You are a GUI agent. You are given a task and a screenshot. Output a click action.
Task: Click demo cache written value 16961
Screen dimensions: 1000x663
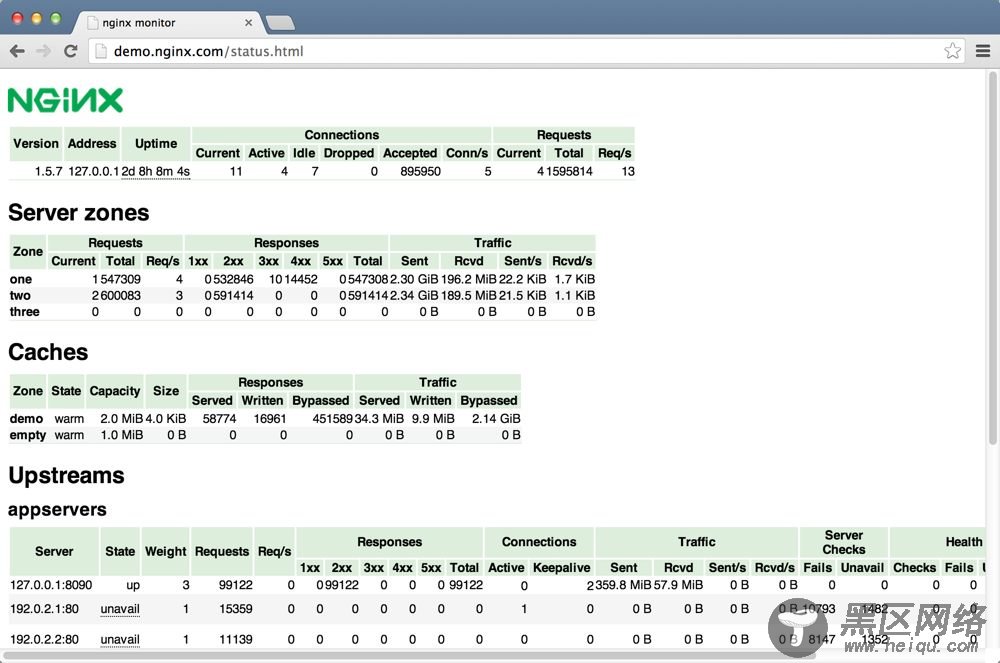point(270,419)
